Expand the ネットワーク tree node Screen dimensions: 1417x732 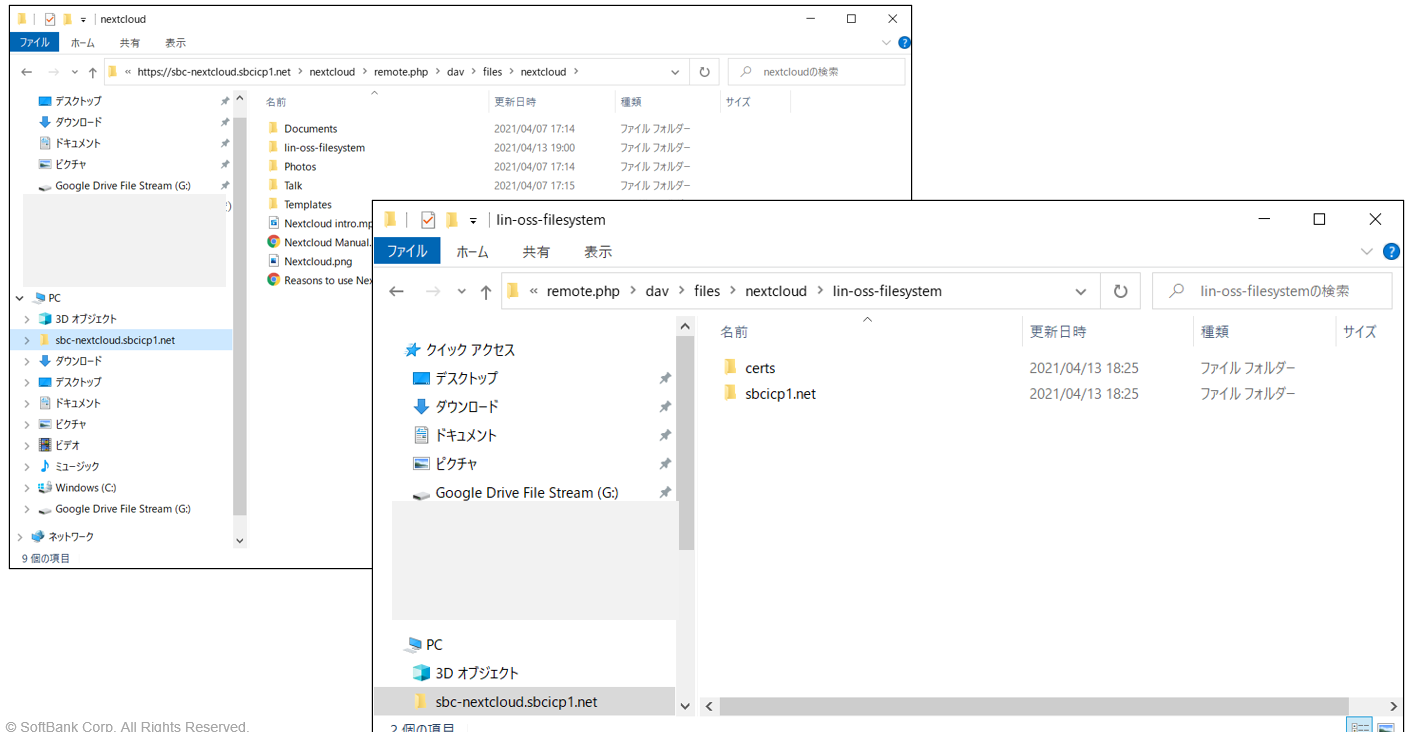click(x=19, y=537)
